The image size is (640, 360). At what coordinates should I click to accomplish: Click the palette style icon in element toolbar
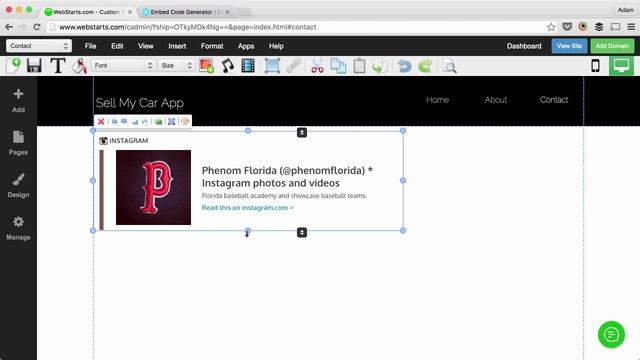185,122
